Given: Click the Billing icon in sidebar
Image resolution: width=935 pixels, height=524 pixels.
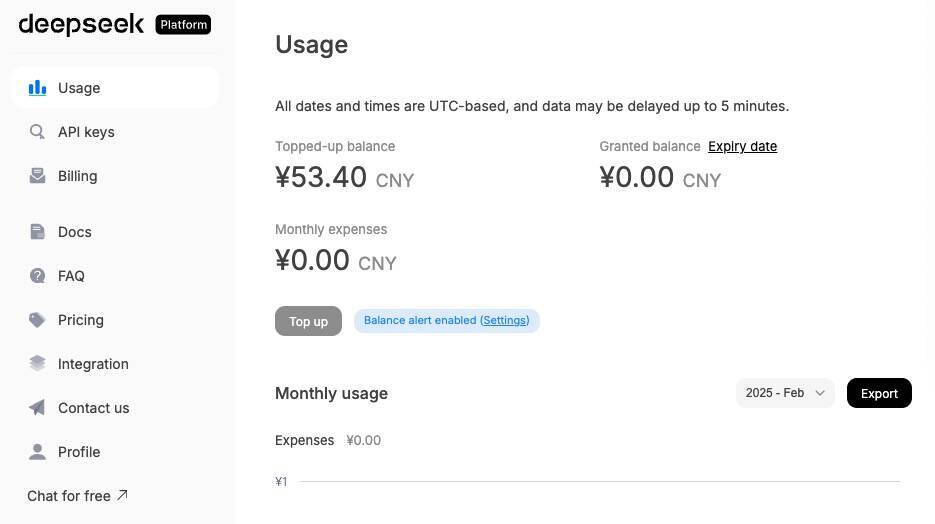Looking at the screenshot, I should point(38,176).
